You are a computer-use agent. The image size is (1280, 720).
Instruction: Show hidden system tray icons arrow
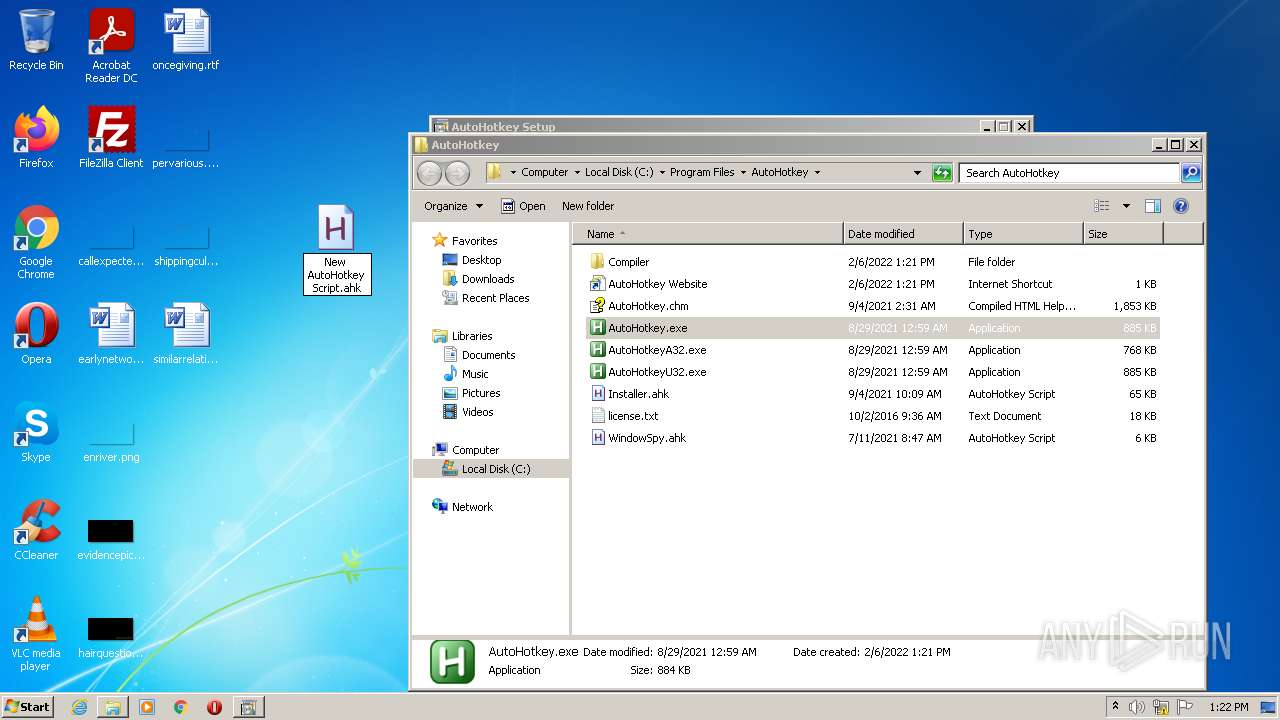coord(1115,707)
